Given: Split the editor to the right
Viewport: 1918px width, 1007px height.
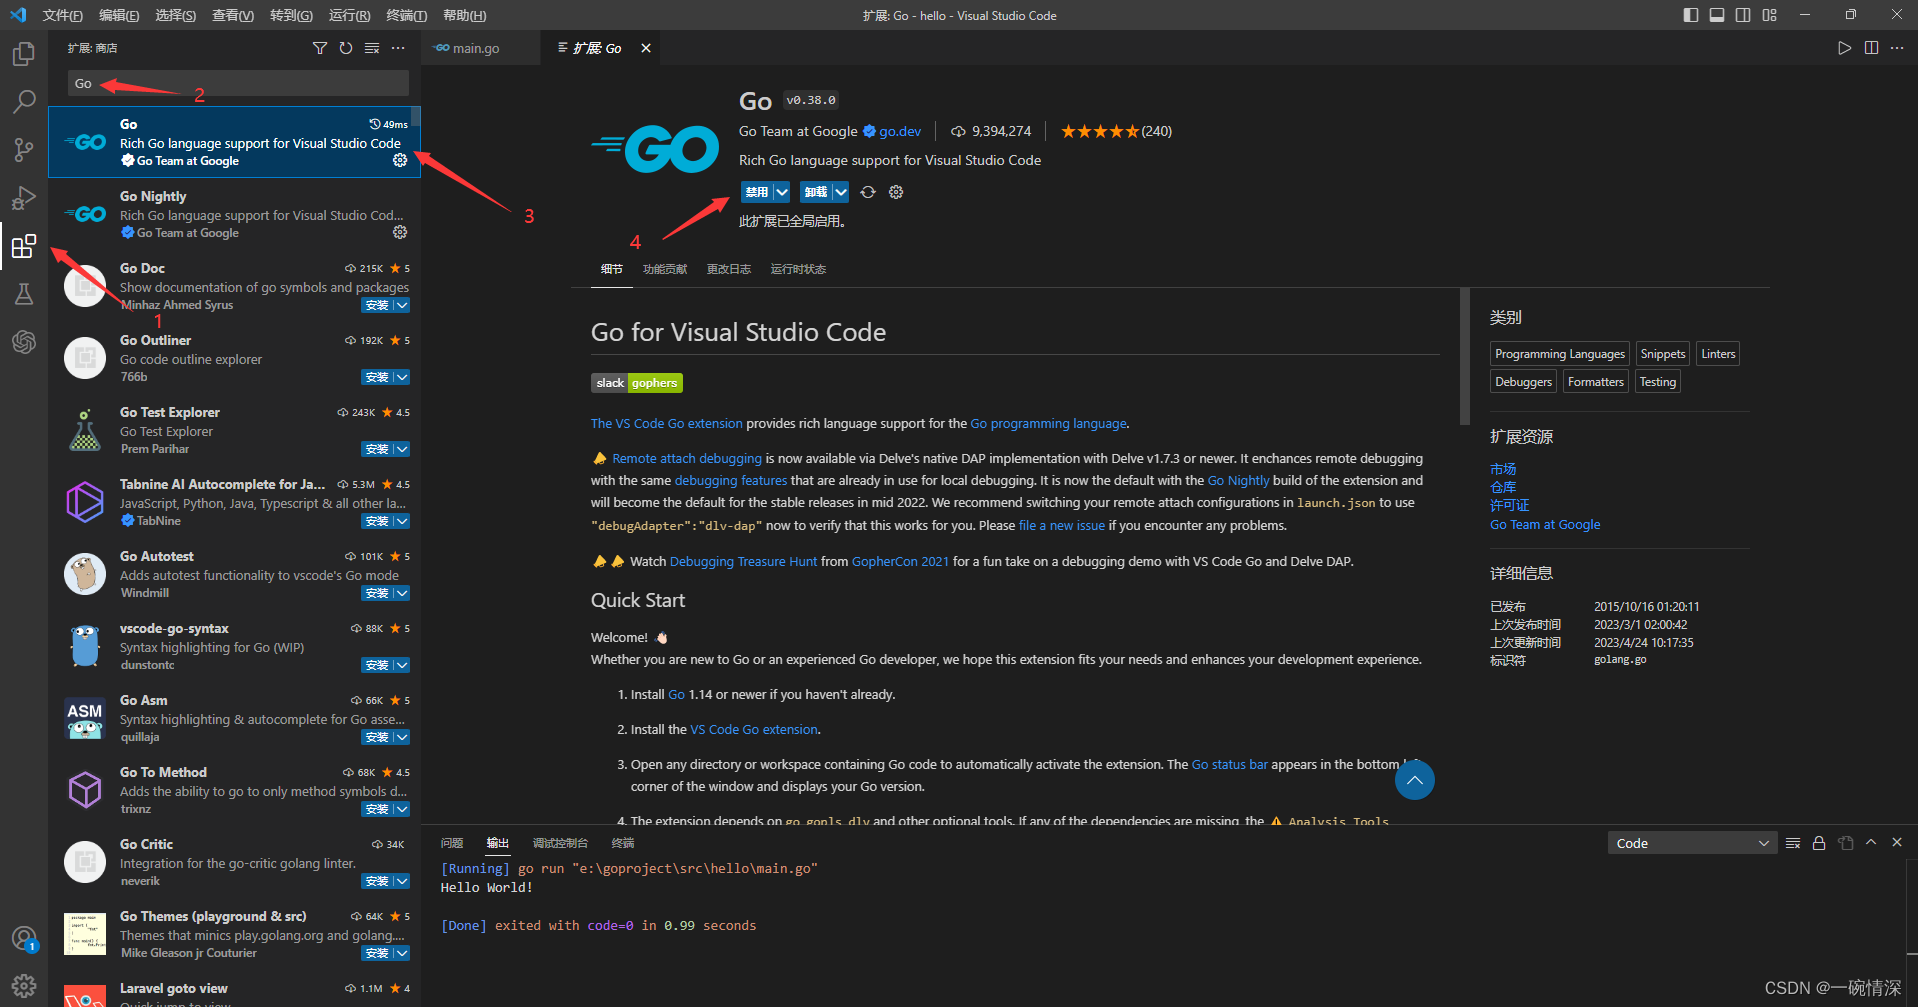Looking at the screenshot, I should [x=1871, y=48].
